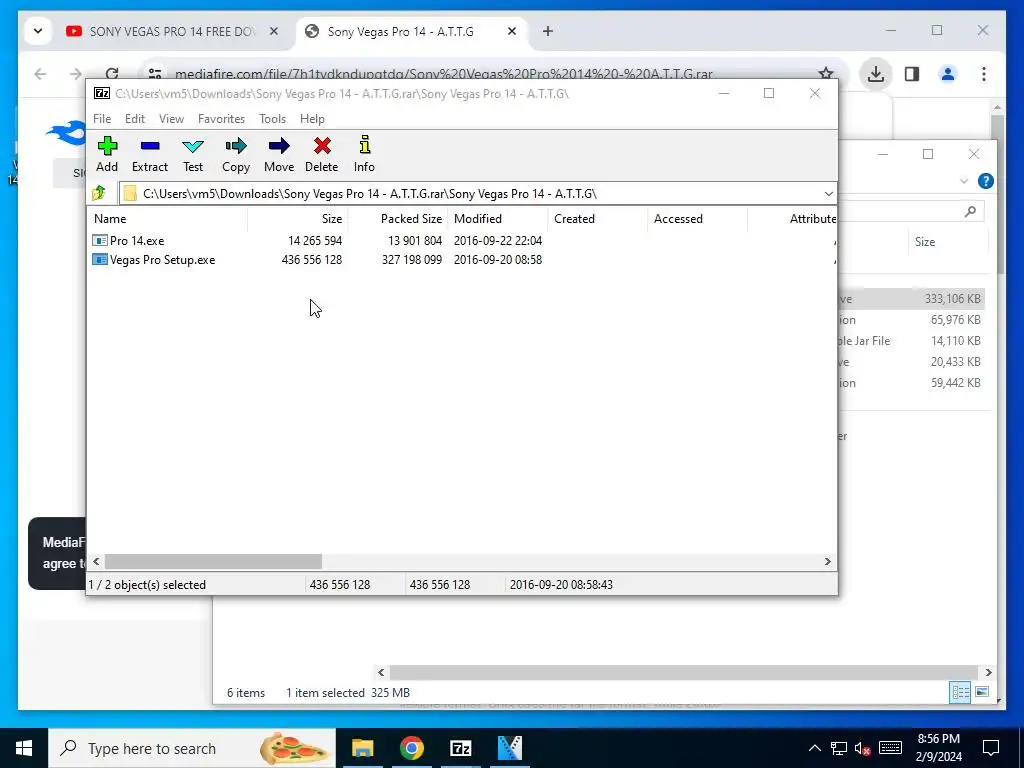This screenshot has height=768, width=1024.
Task: Sort files by Packed Size column
Action: point(397,219)
